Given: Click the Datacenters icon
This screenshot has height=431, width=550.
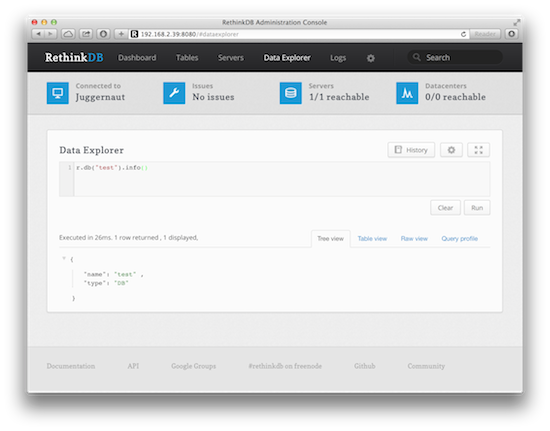Looking at the screenshot, I should coord(407,93).
